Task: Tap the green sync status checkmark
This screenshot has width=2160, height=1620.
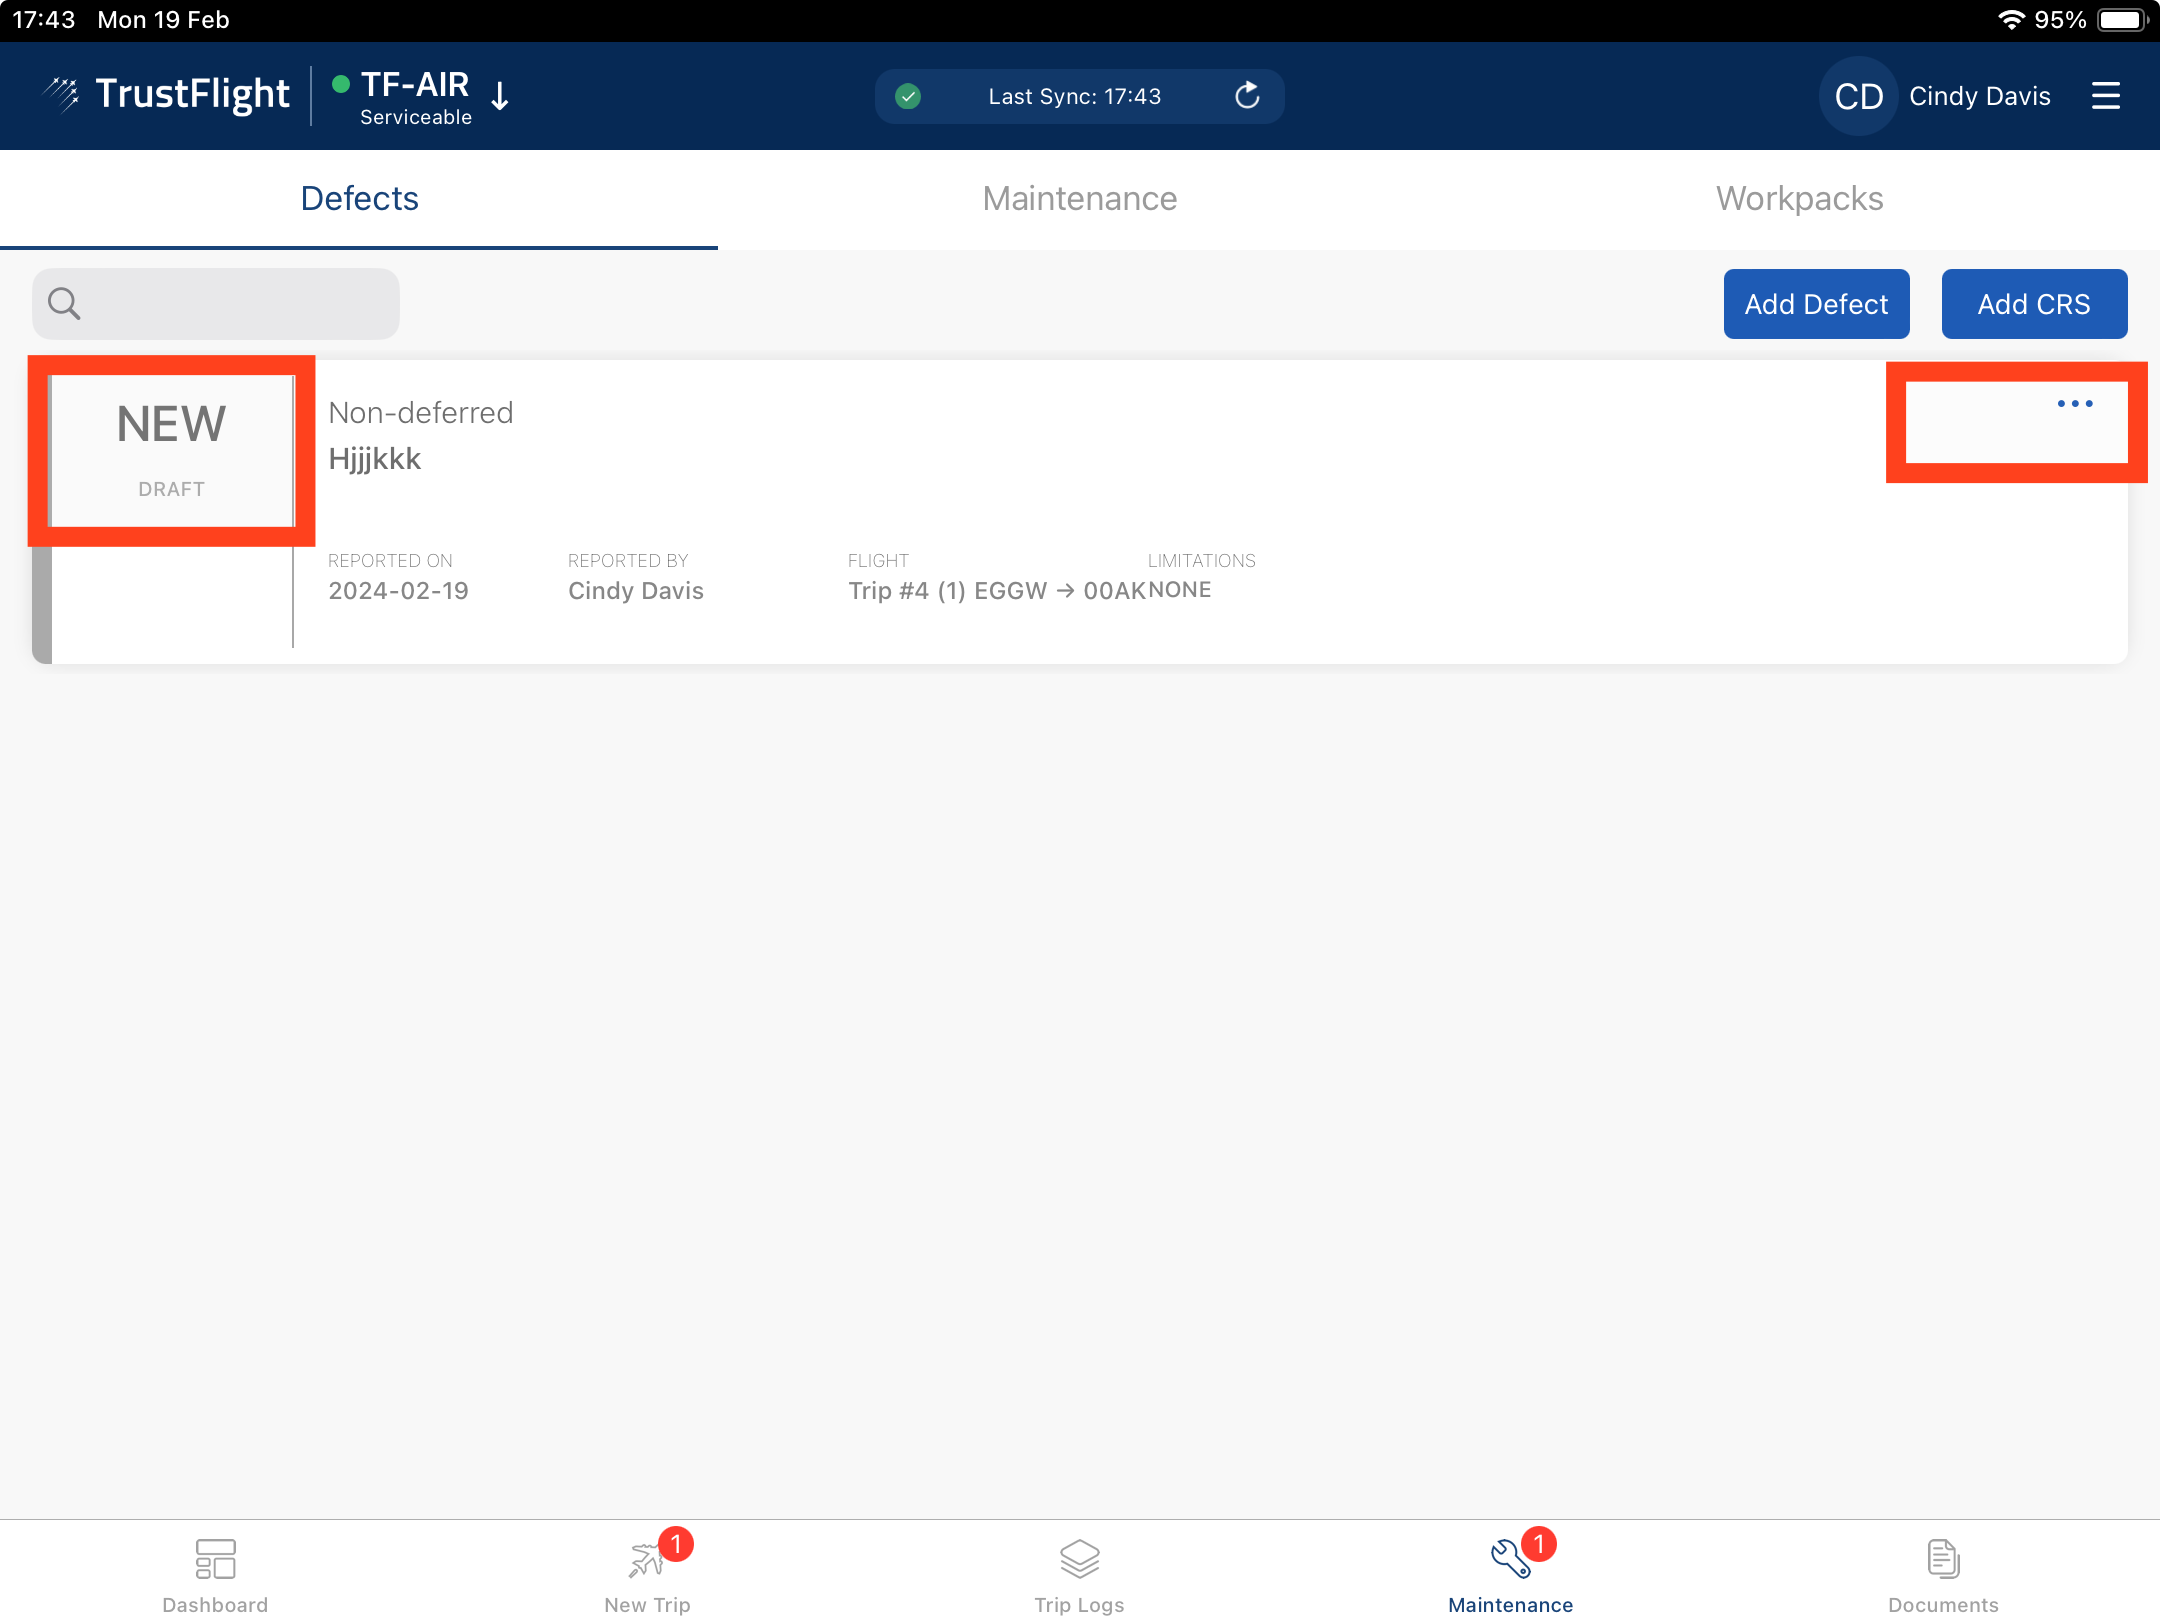Action: tap(908, 96)
